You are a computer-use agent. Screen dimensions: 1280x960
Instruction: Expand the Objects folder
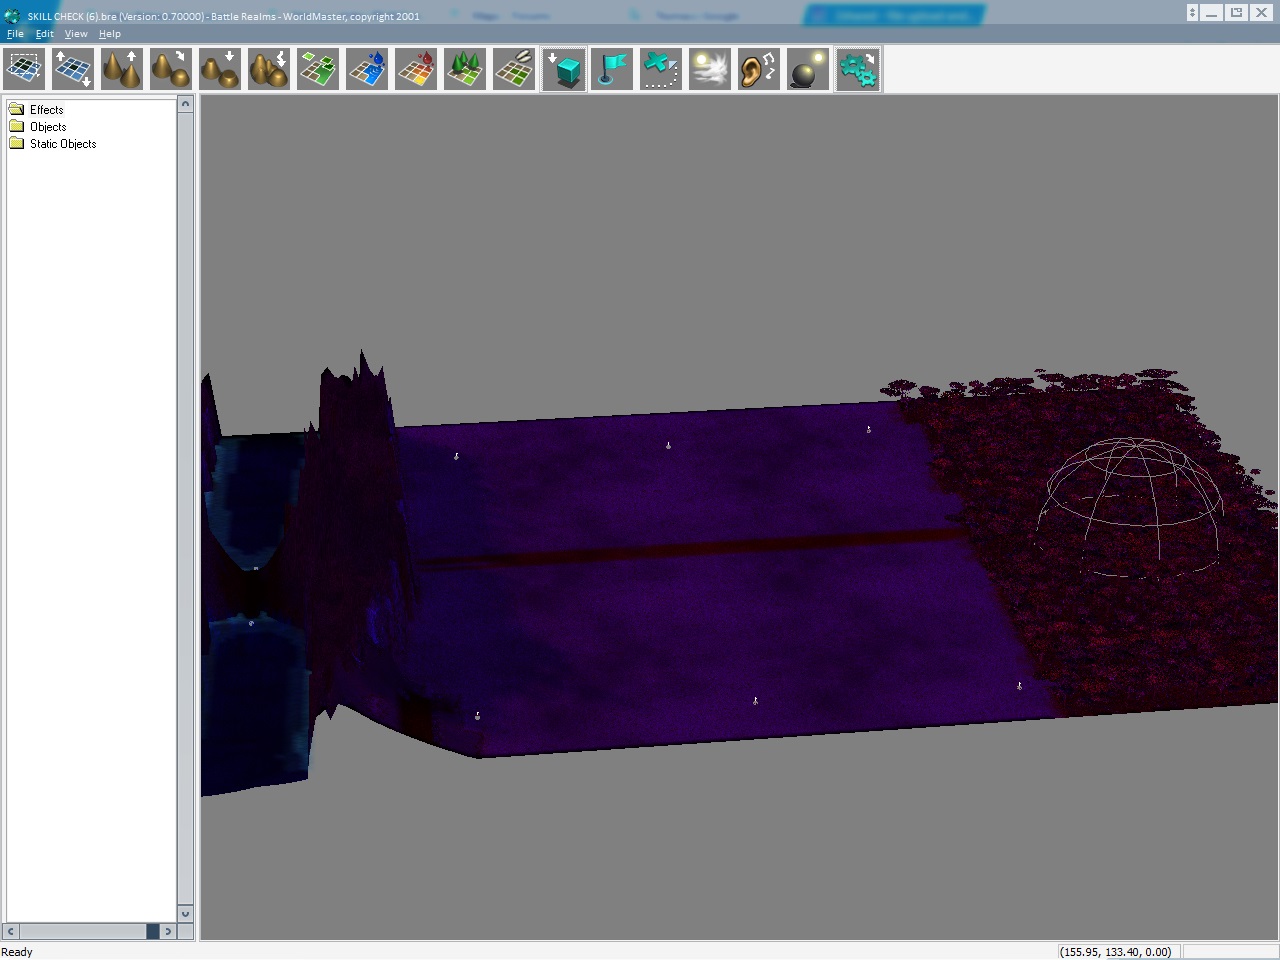(x=47, y=127)
